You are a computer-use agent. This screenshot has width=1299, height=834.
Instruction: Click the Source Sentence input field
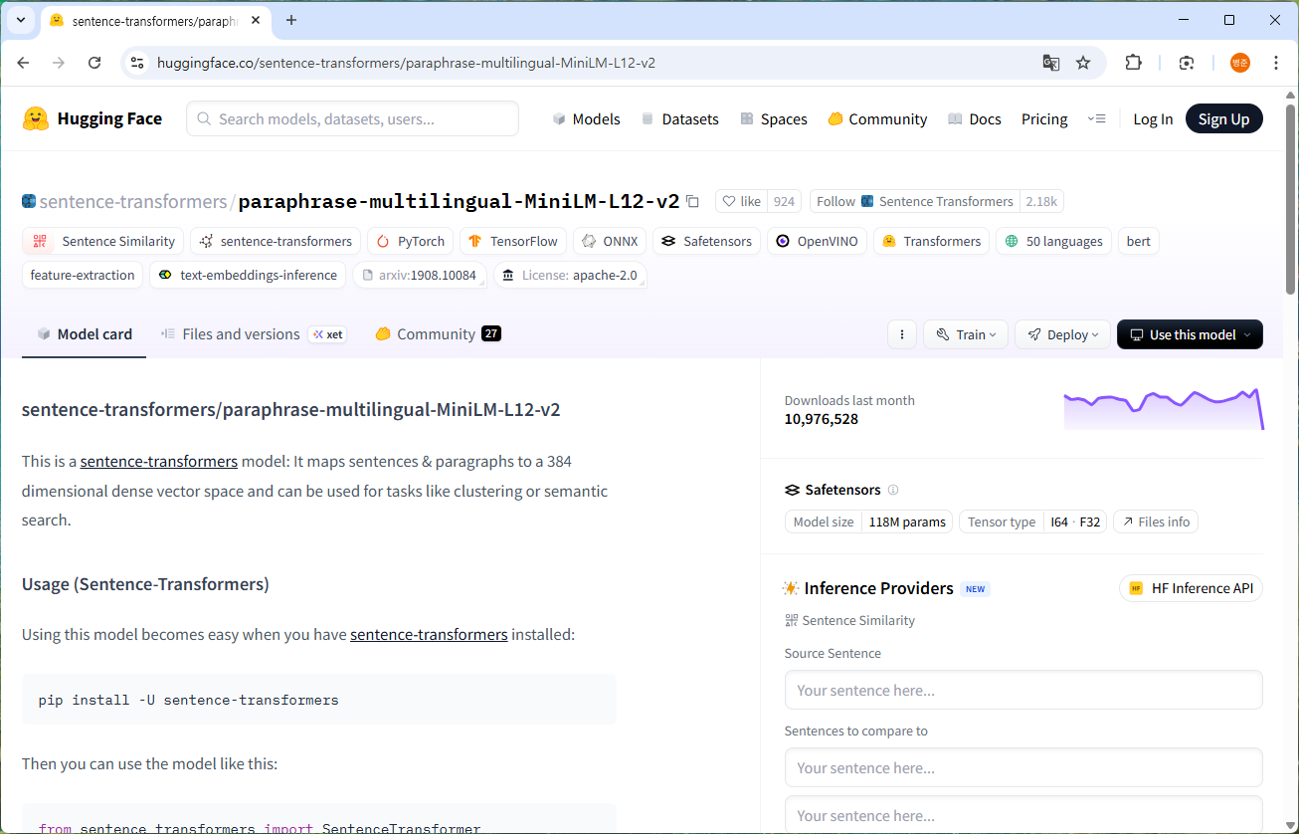point(1024,691)
